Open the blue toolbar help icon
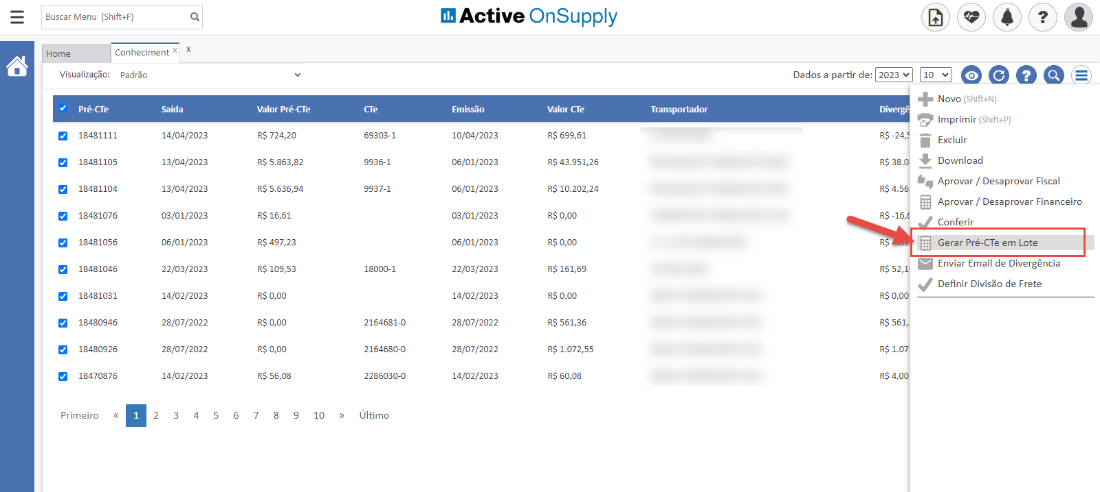Image resolution: width=1100 pixels, height=492 pixels. 1026,75
